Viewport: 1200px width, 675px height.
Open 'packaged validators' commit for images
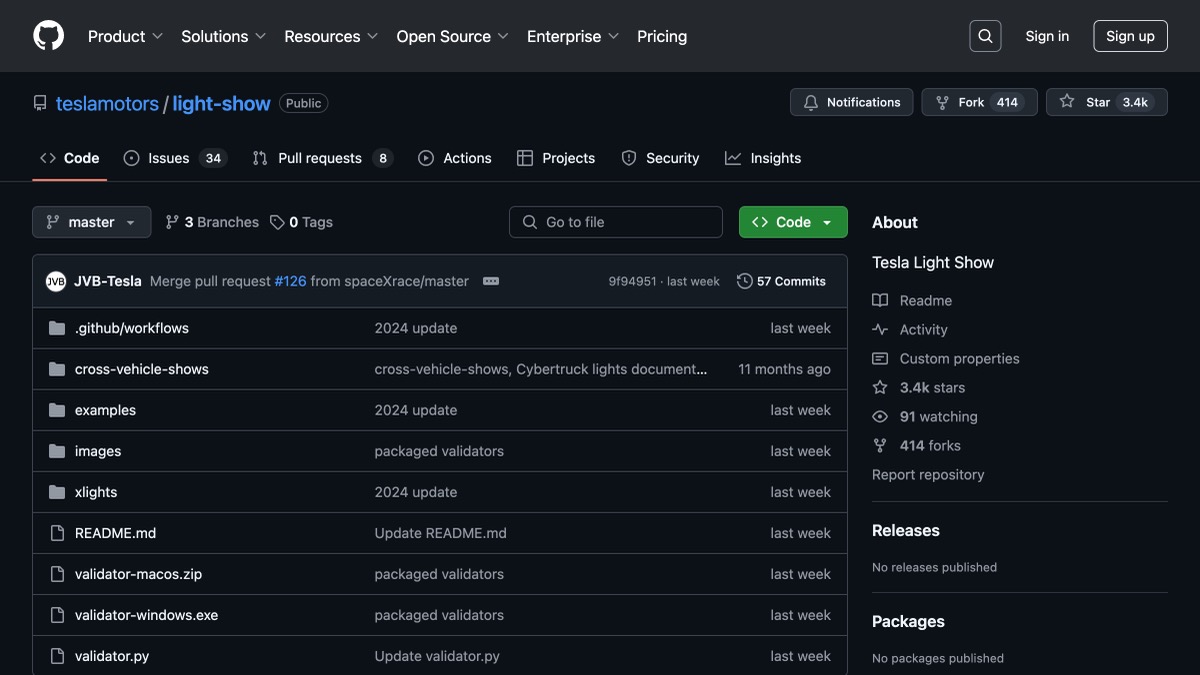pos(439,451)
